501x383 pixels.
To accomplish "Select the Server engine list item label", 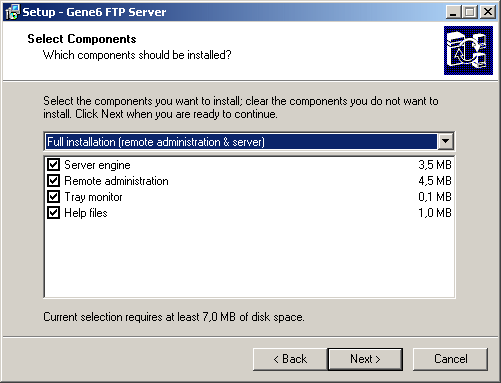I will click(x=97, y=165).
